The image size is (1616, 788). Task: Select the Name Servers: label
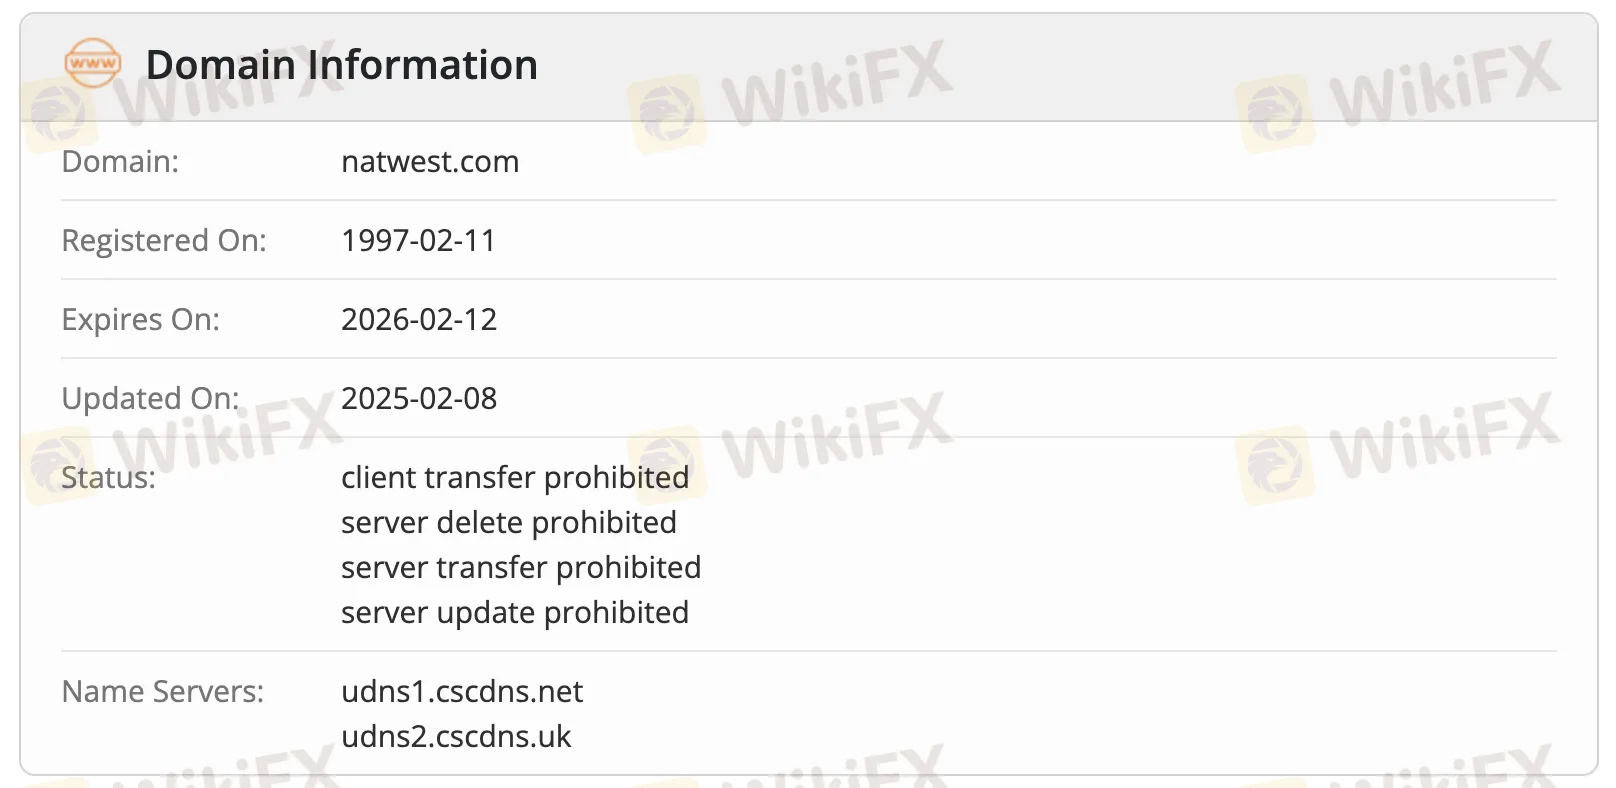[162, 692]
